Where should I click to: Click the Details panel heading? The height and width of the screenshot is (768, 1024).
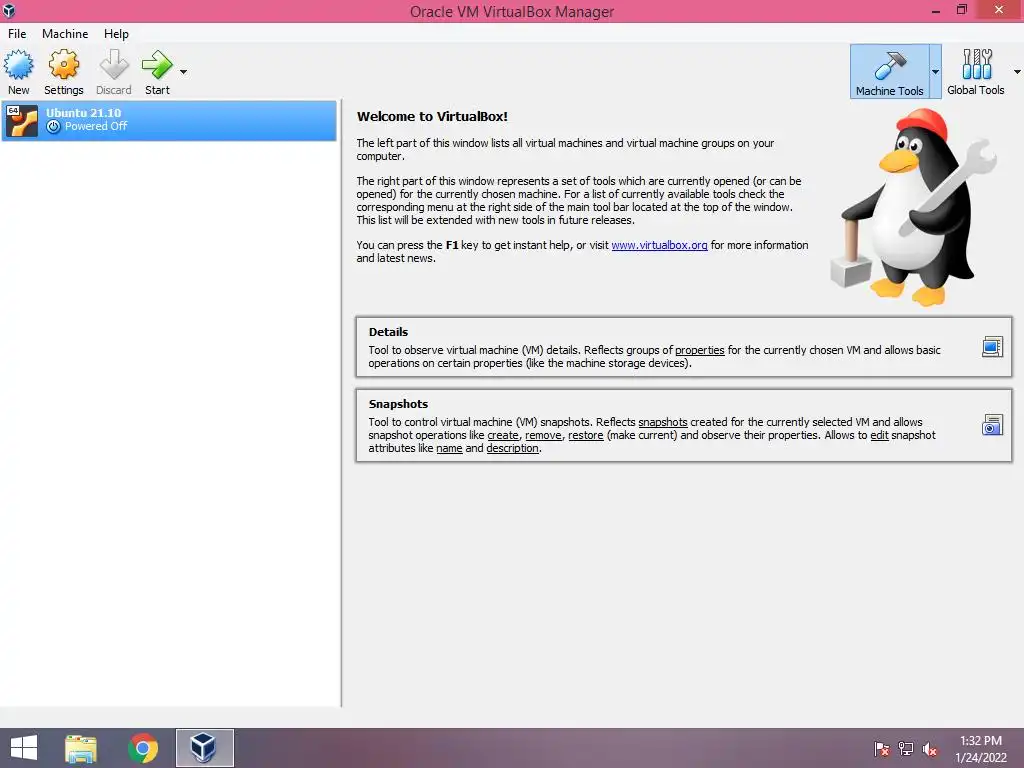388,332
